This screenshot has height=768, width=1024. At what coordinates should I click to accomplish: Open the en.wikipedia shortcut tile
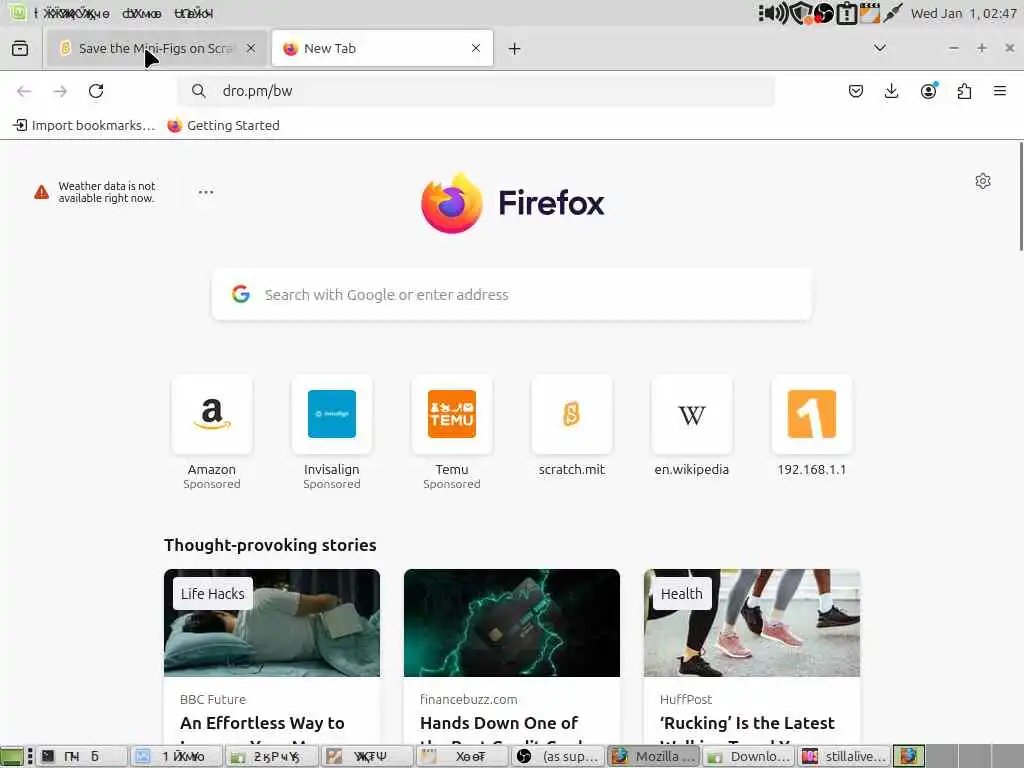click(692, 426)
